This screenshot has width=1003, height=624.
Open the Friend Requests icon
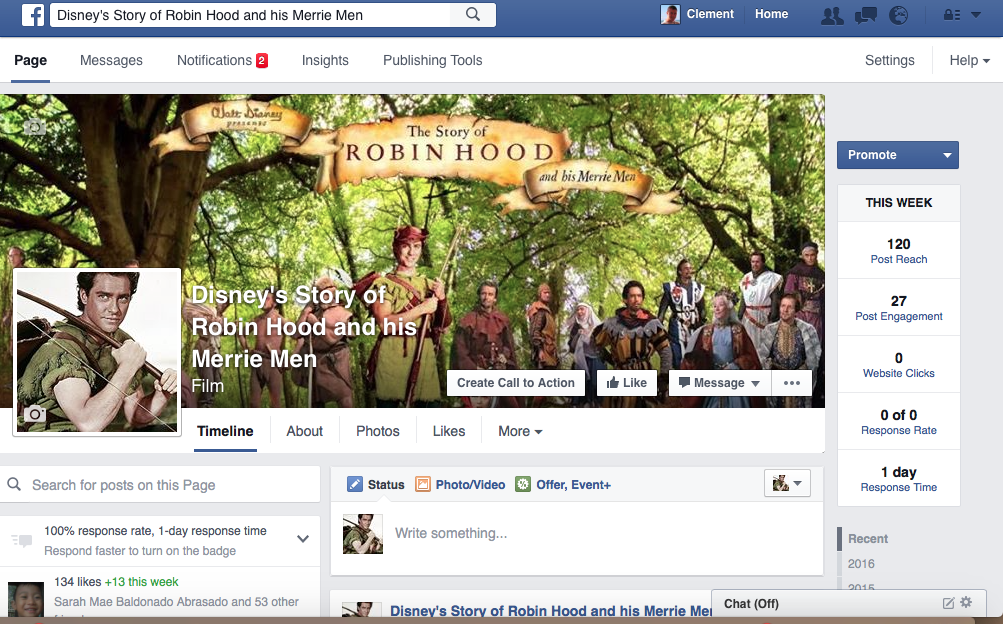832,15
